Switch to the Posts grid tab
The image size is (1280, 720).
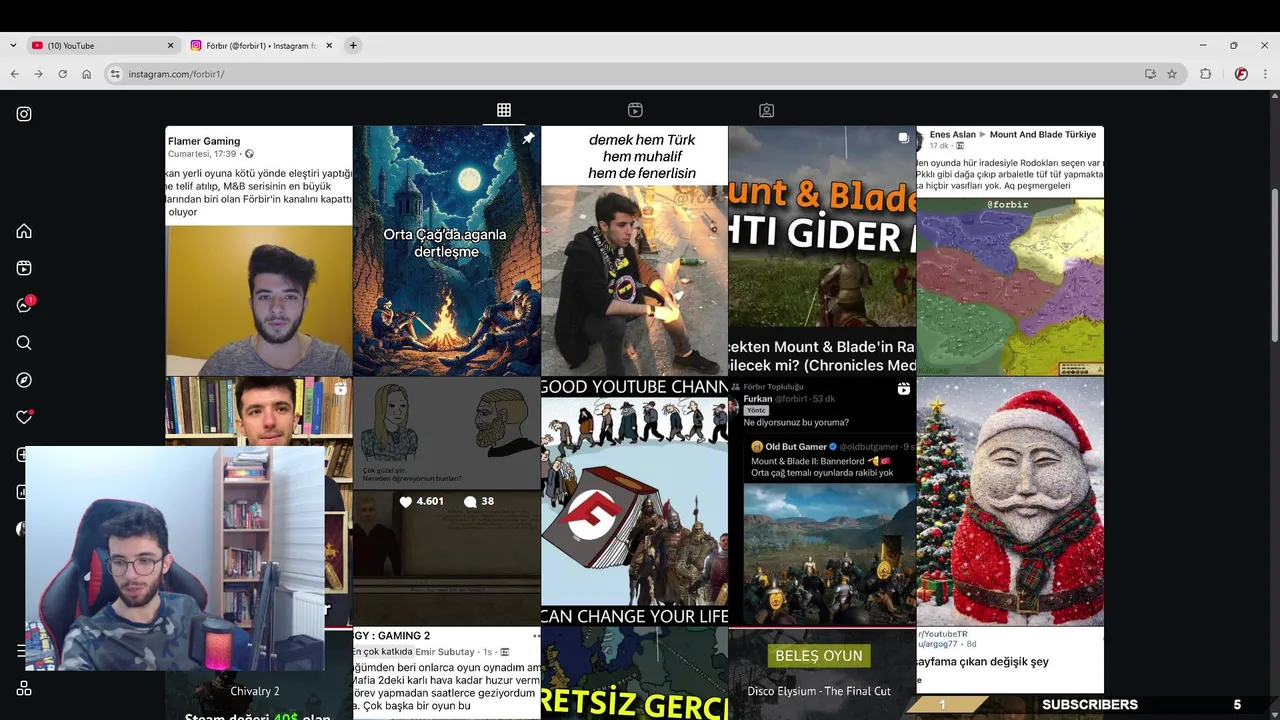click(504, 110)
